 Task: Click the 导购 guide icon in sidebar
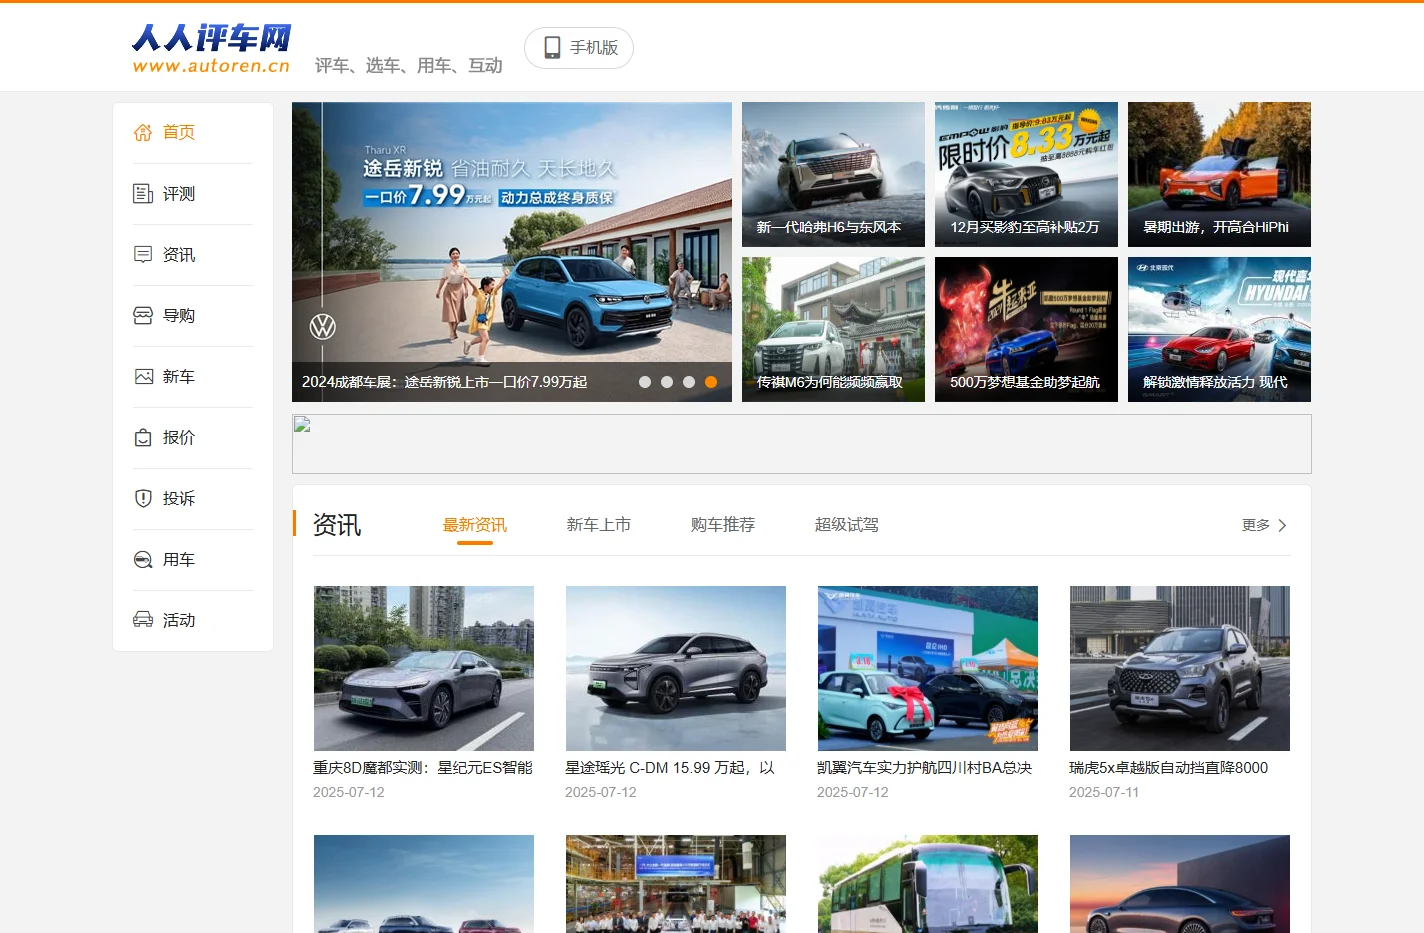143,315
